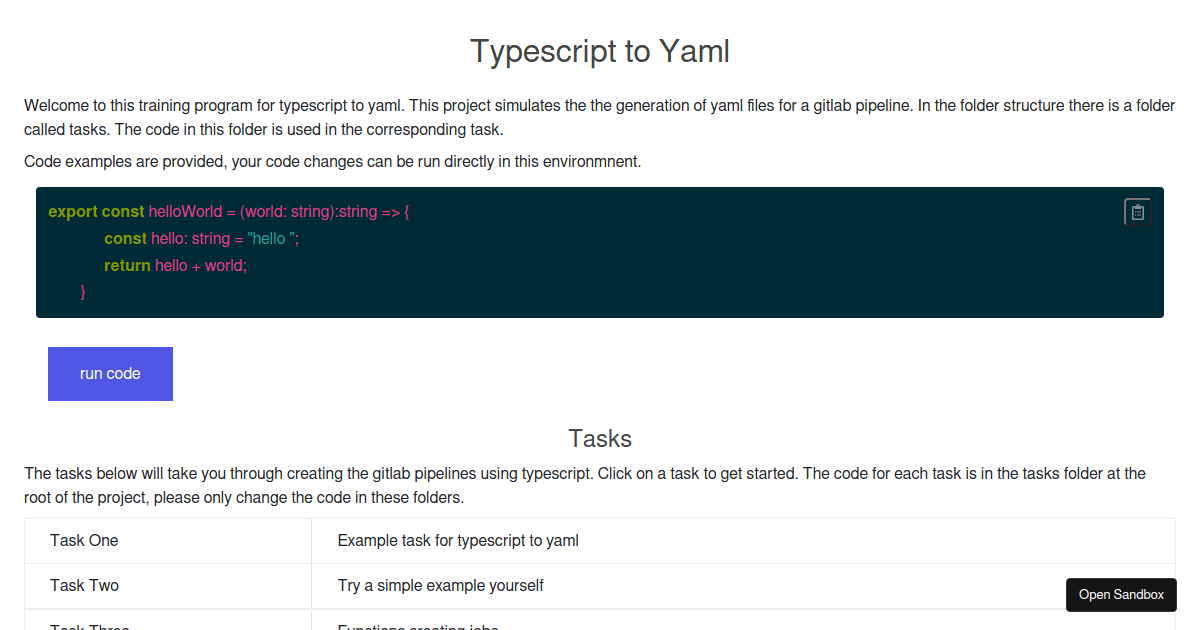Click the clipboard copy icon on the code block
Screen dimensions: 1200x630
[1137, 211]
